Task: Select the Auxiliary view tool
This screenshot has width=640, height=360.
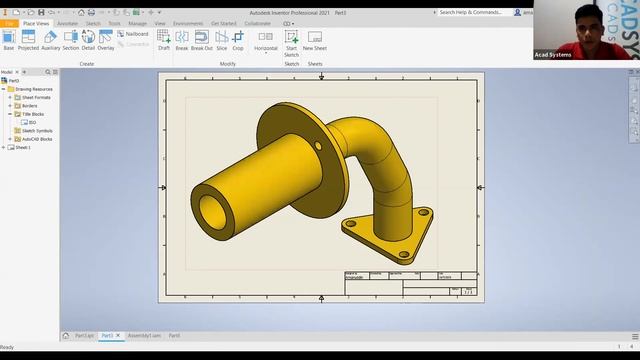Action: coord(51,40)
